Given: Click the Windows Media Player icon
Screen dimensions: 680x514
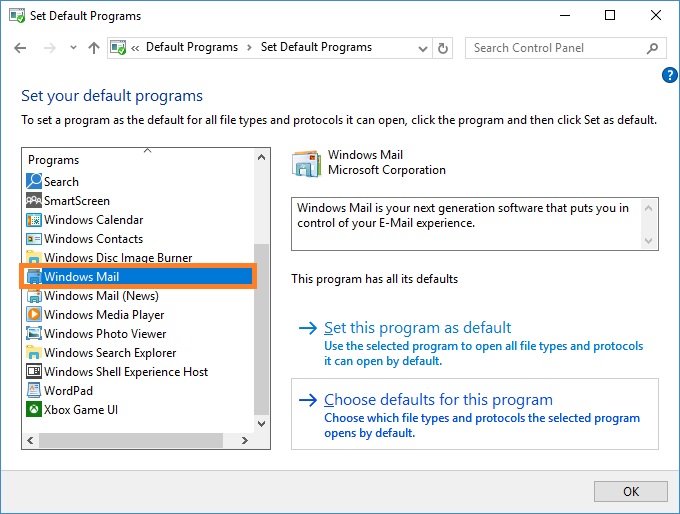Looking at the screenshot, I should [x=34, y=314].
